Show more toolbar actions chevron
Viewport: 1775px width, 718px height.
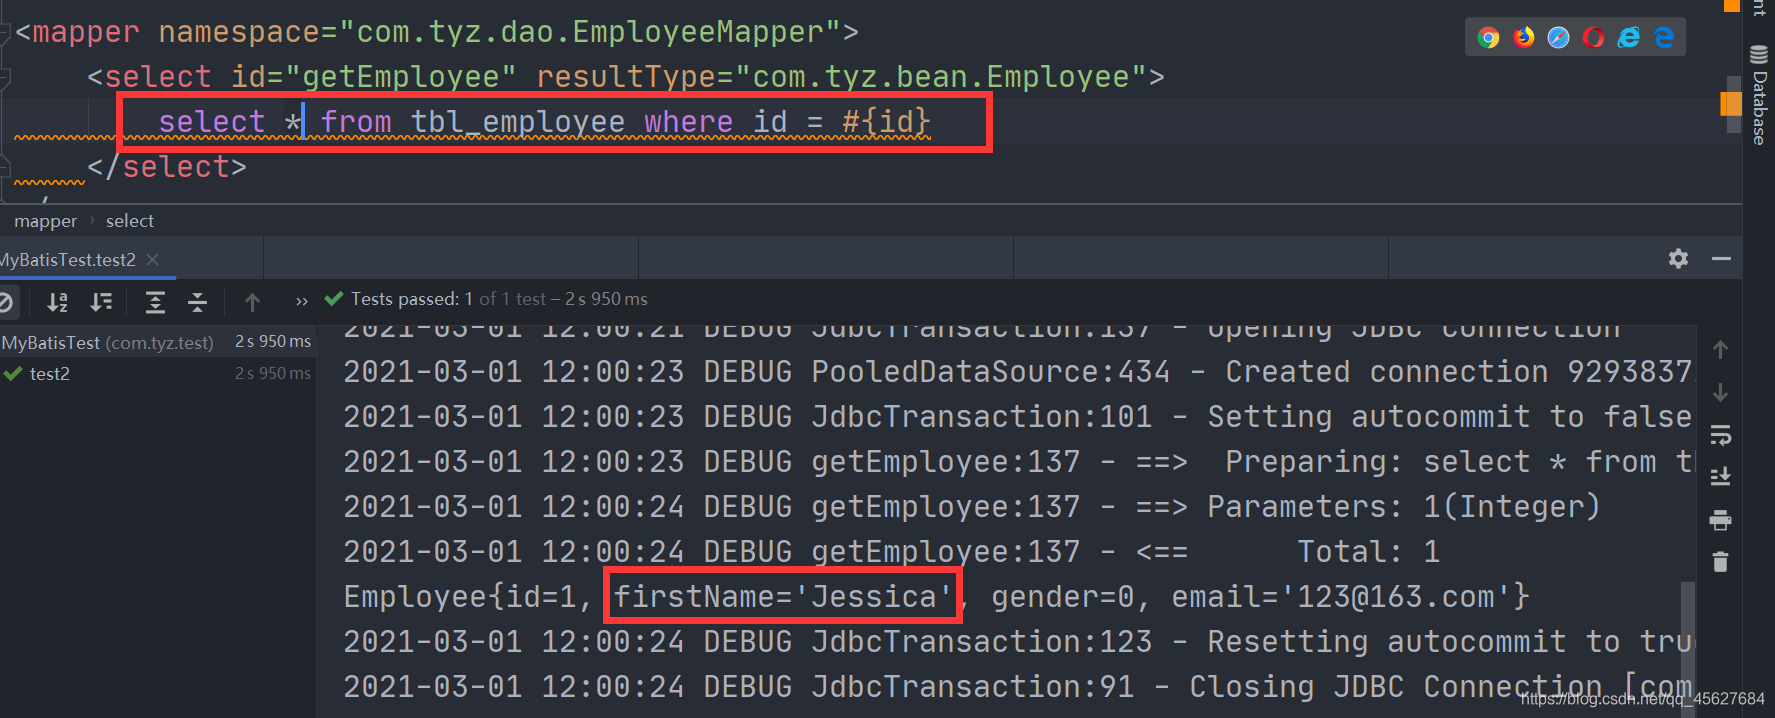coord(302,301)
